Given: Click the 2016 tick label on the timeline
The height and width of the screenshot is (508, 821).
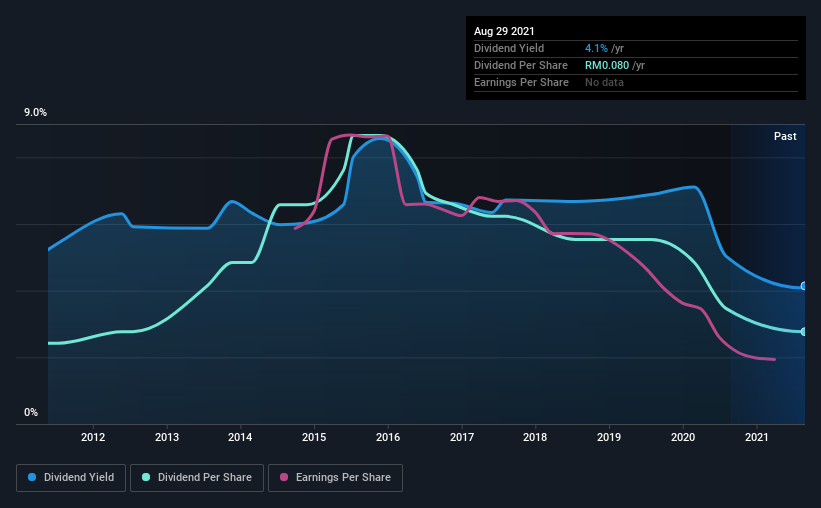Looking at the screenshot, I should [388, 437].
